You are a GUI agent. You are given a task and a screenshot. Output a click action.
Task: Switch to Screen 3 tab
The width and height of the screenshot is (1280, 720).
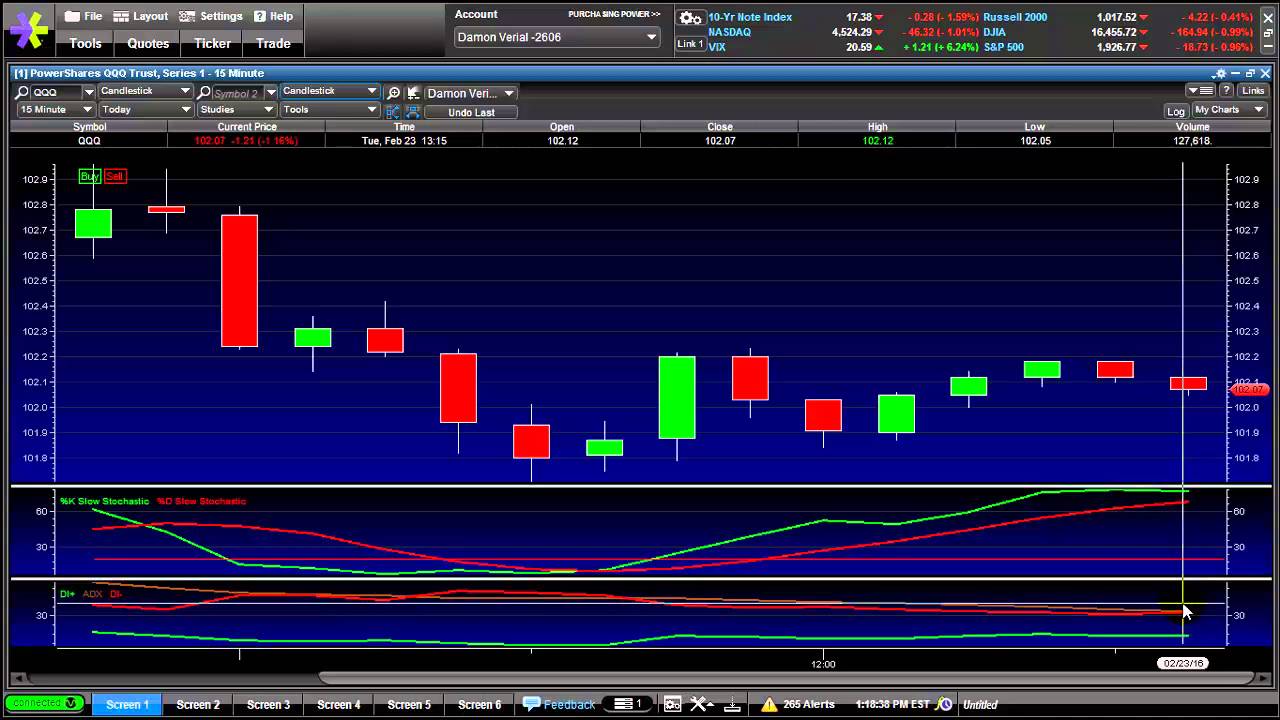(268, 704)
